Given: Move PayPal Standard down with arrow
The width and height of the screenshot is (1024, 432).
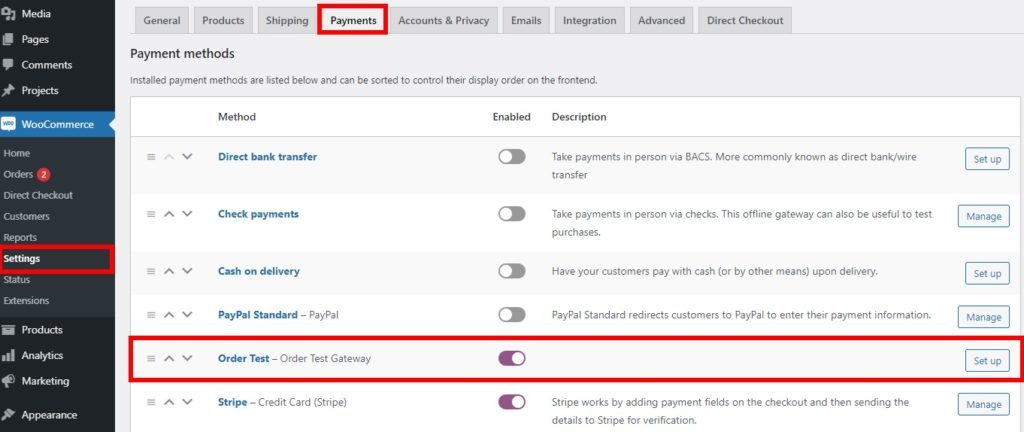Looking at the screenshot, I should (x=187, y=315).
